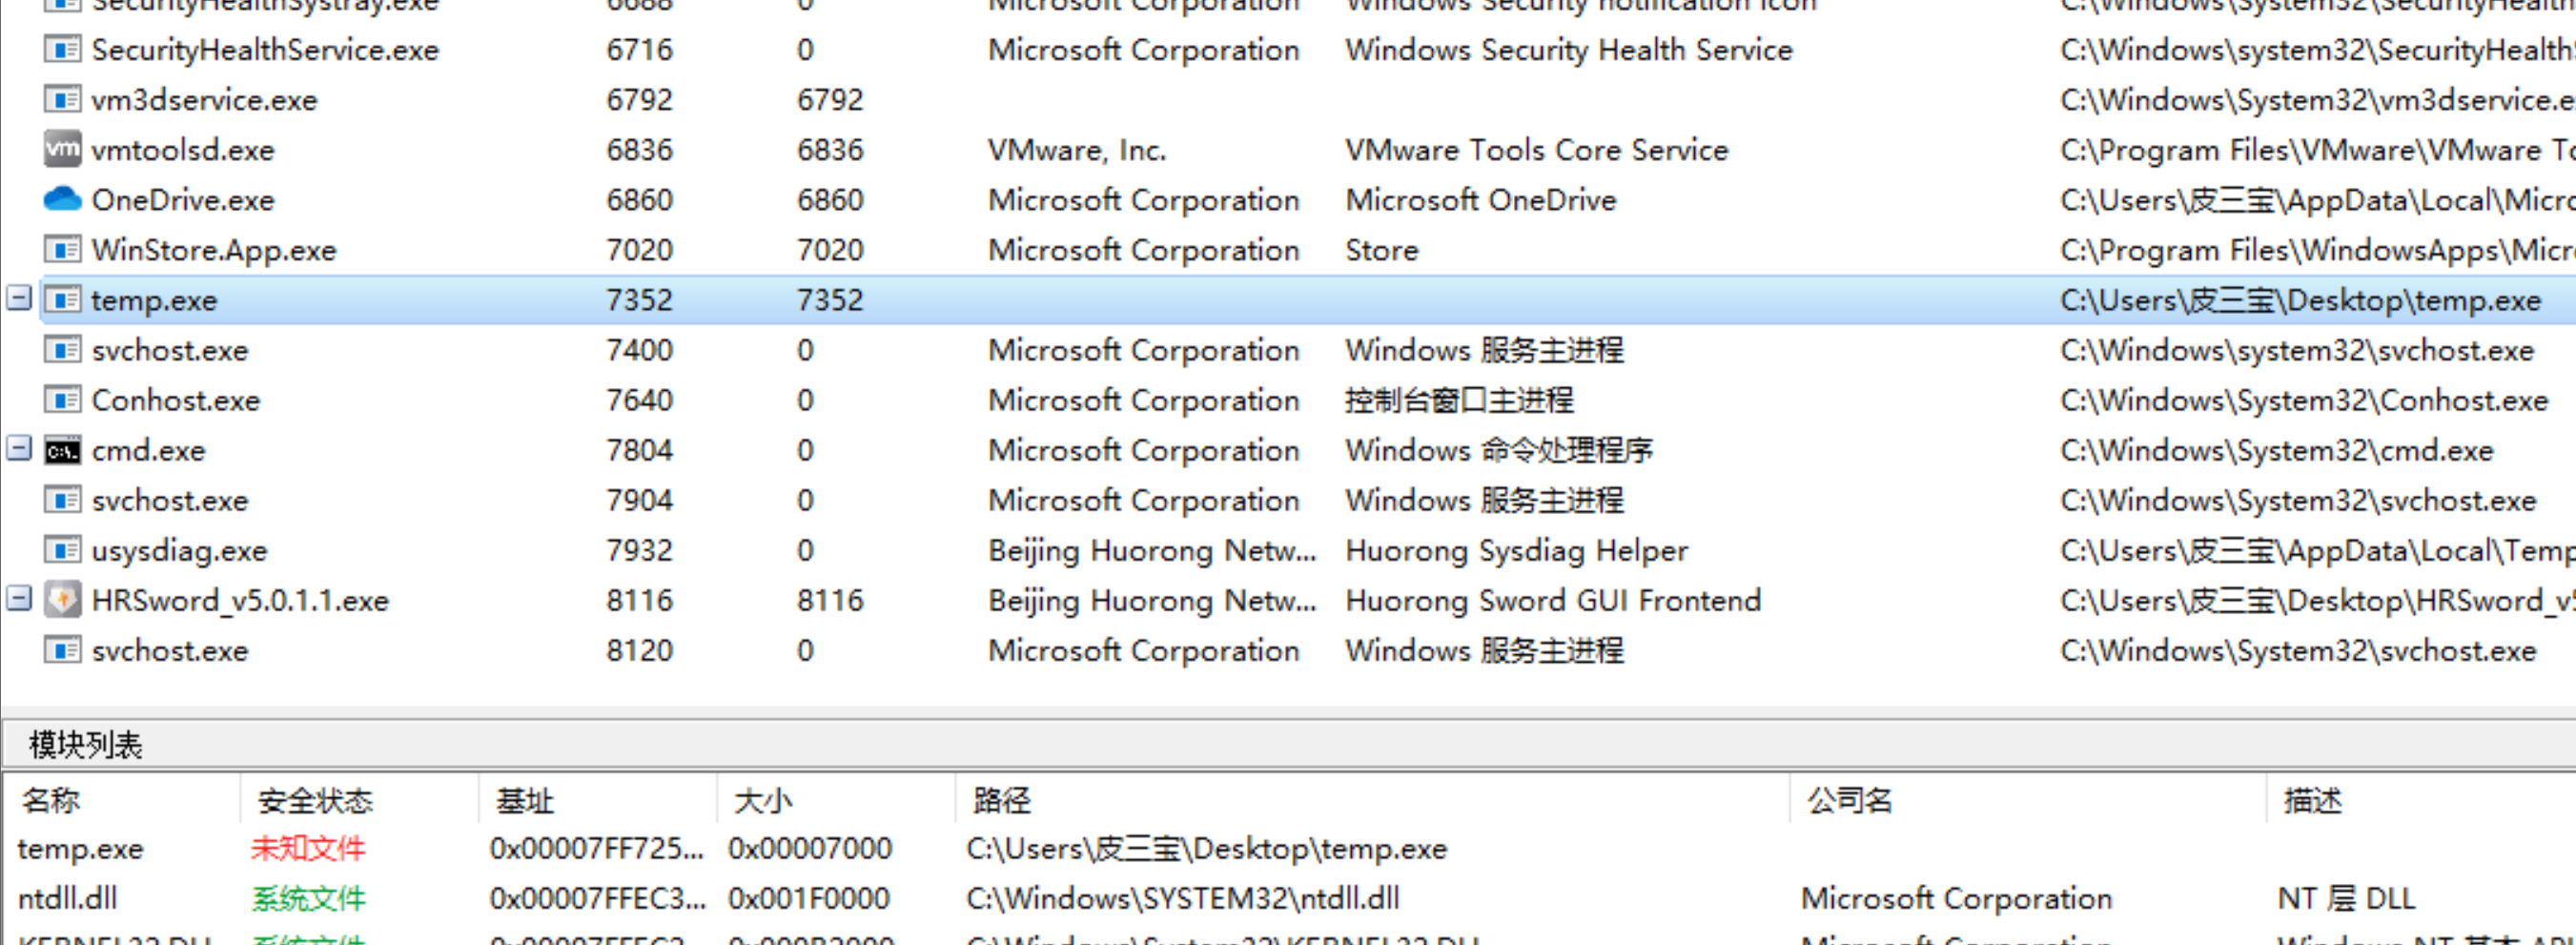Collapse the temp.exe process tree

click(19, 298)
